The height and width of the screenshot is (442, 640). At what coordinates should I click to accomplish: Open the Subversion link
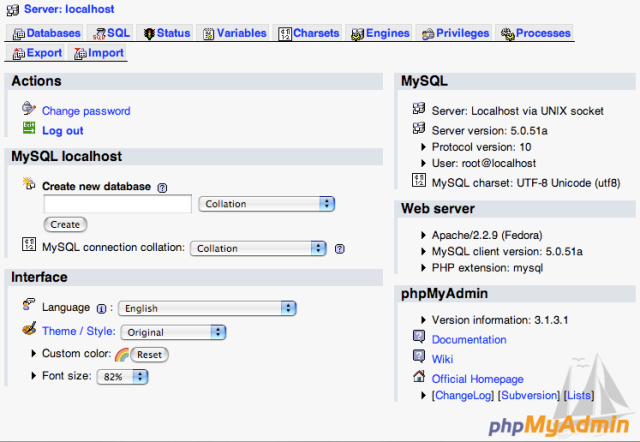click(x=529, y=395)
